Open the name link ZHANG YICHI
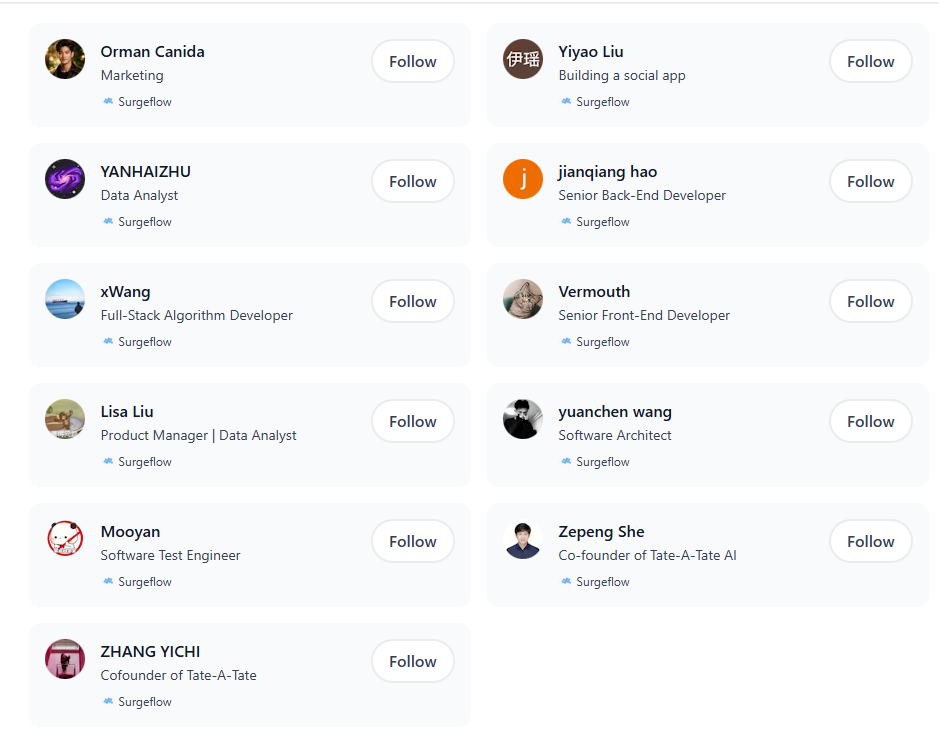This screenshot has height=741, width=939. click(150, 651)
